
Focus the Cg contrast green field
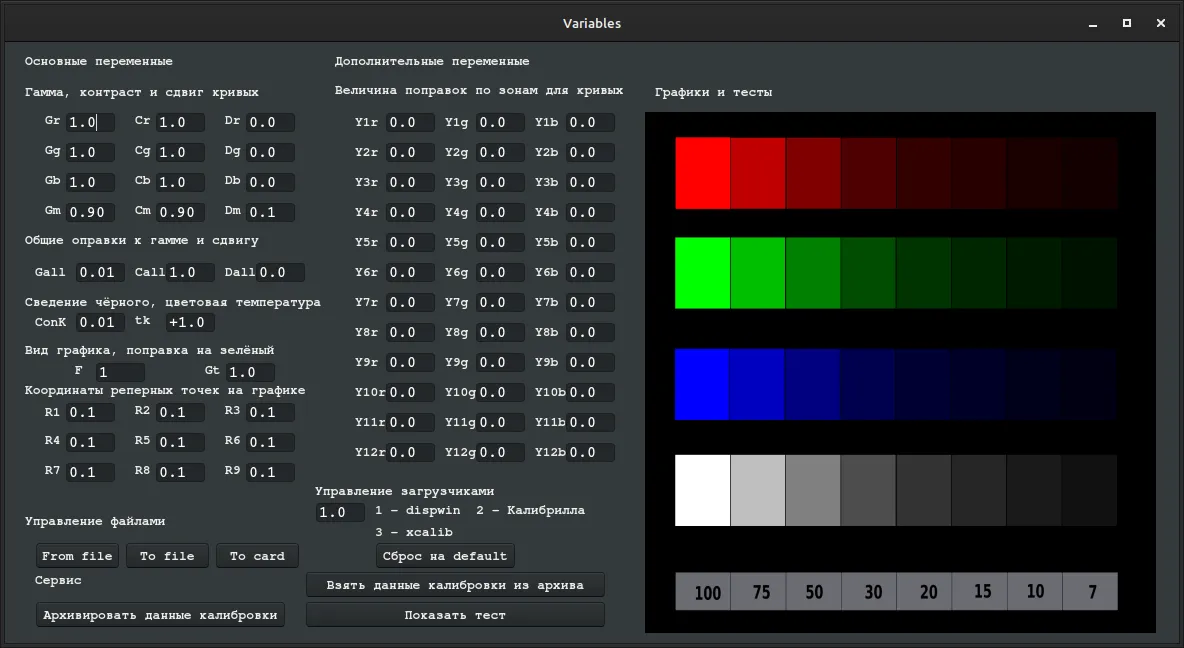[180, 153]
